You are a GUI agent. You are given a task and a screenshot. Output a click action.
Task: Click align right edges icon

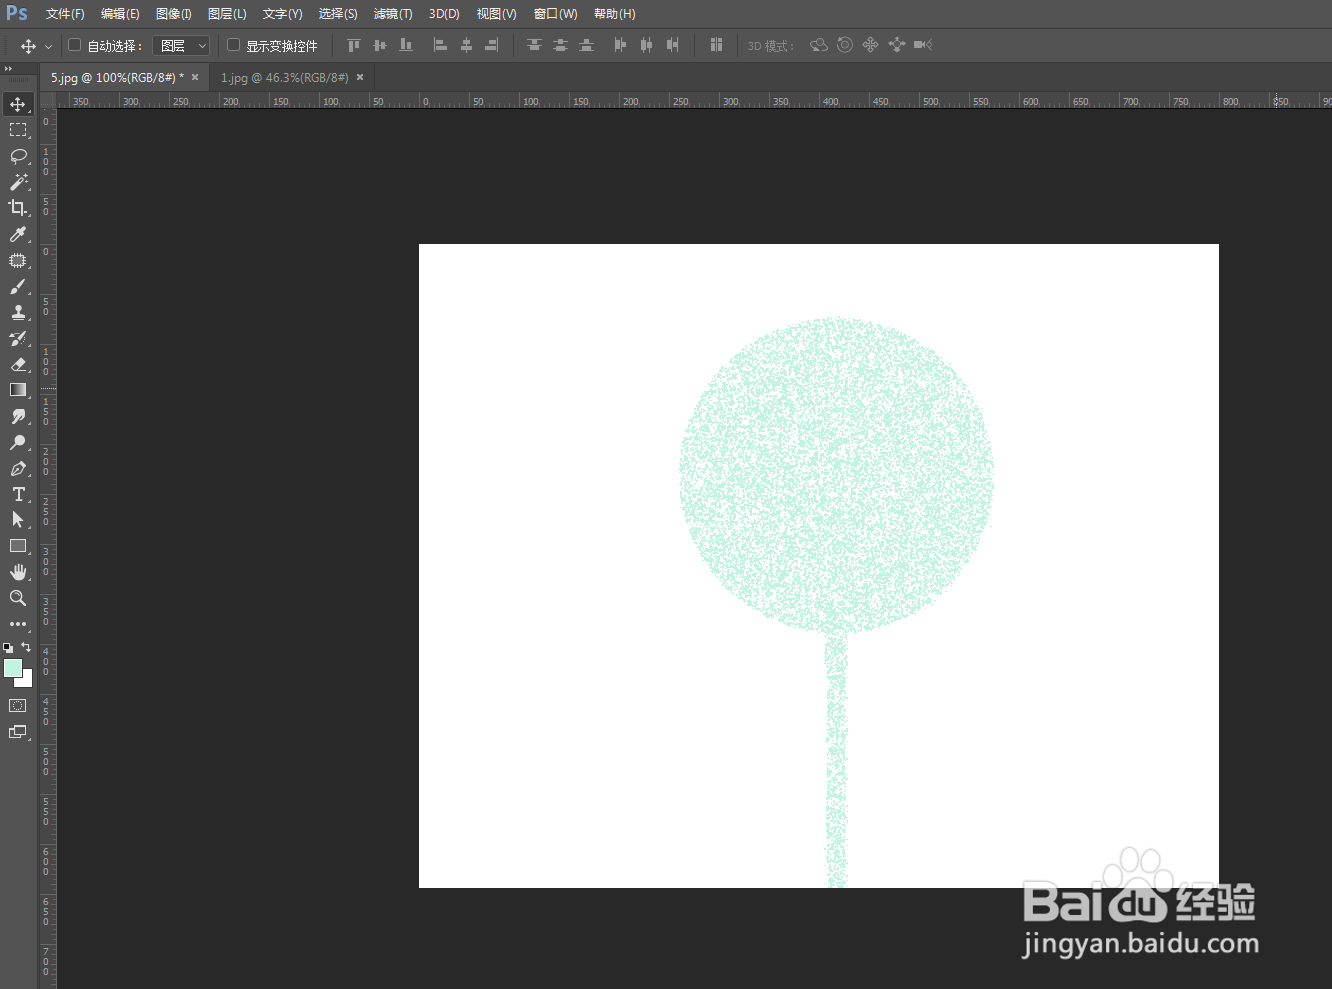[x=492, y=45]
